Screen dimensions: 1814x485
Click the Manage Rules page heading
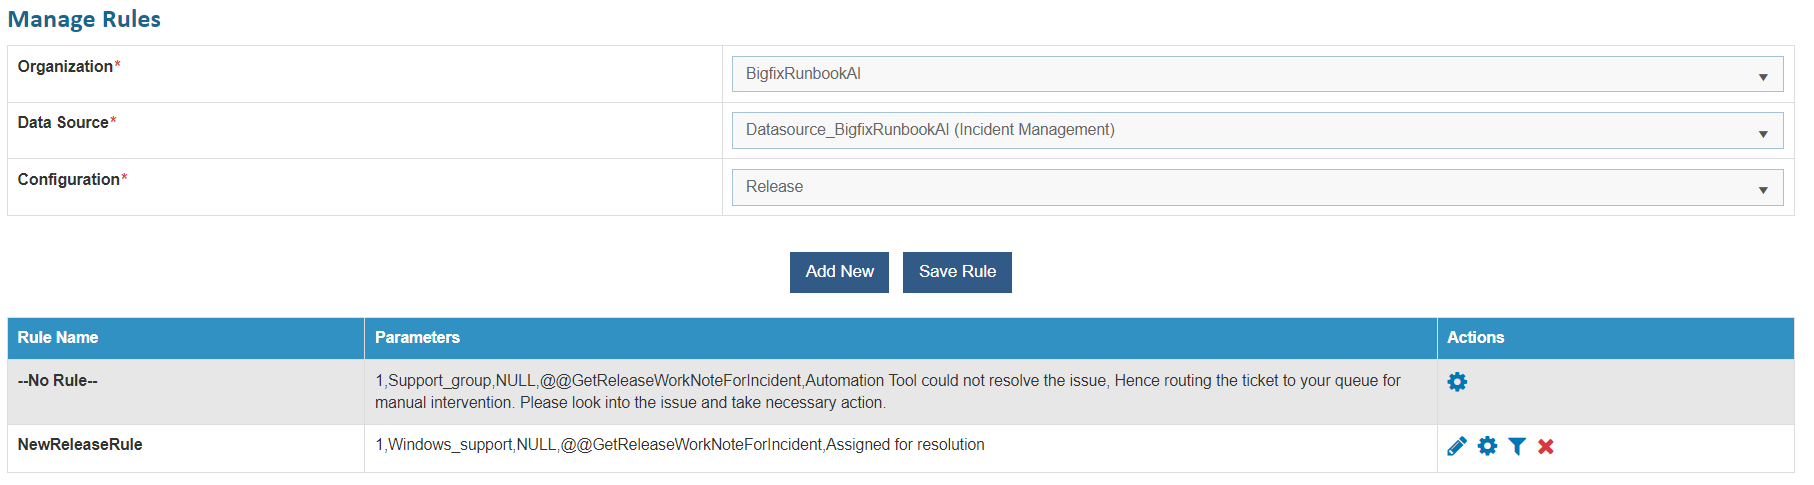coord(84,20)
